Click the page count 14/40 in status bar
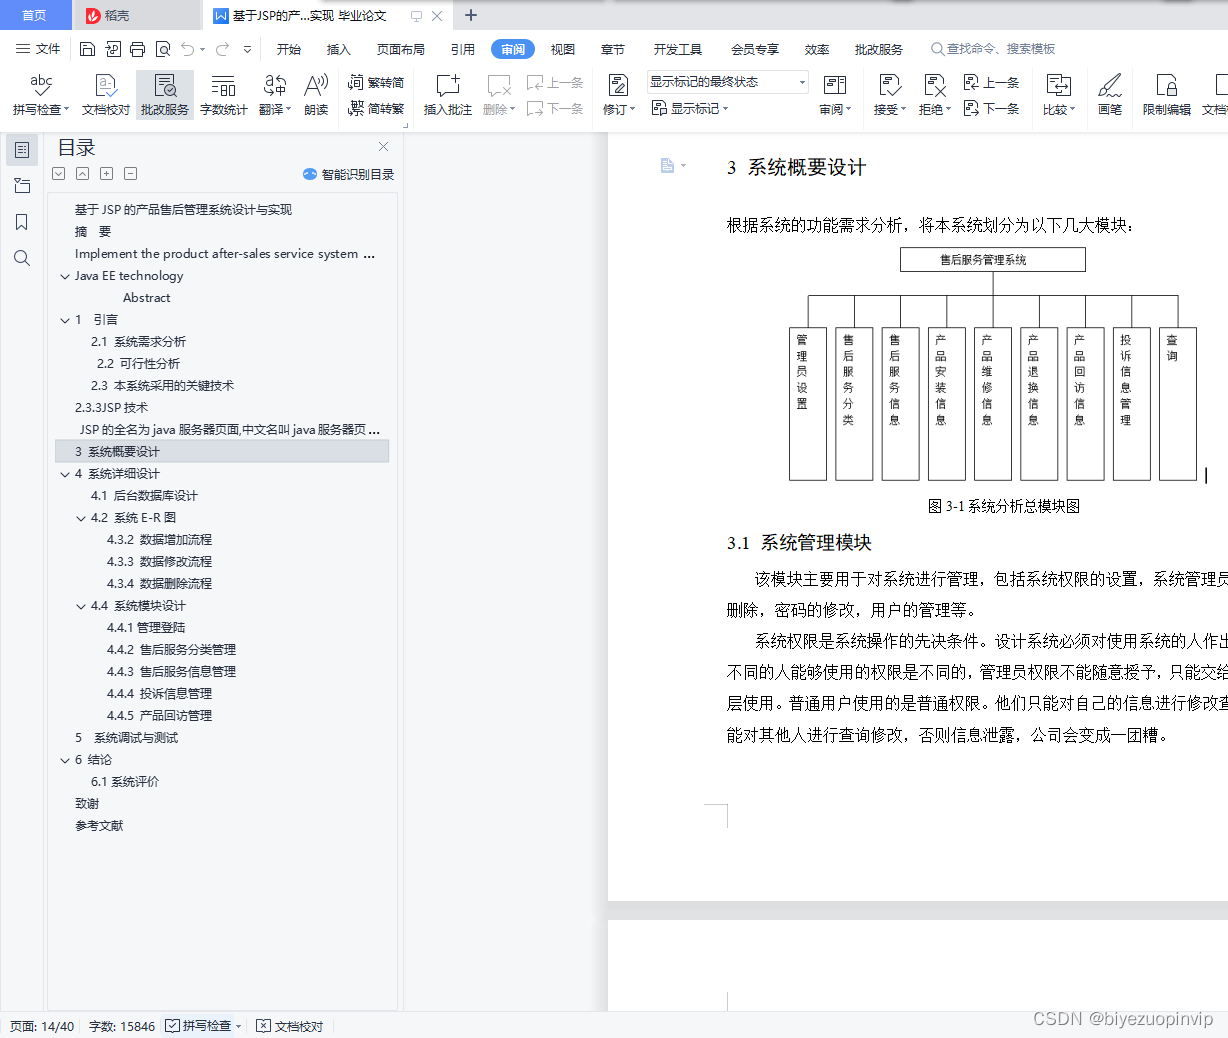 tap(42, 1026)
